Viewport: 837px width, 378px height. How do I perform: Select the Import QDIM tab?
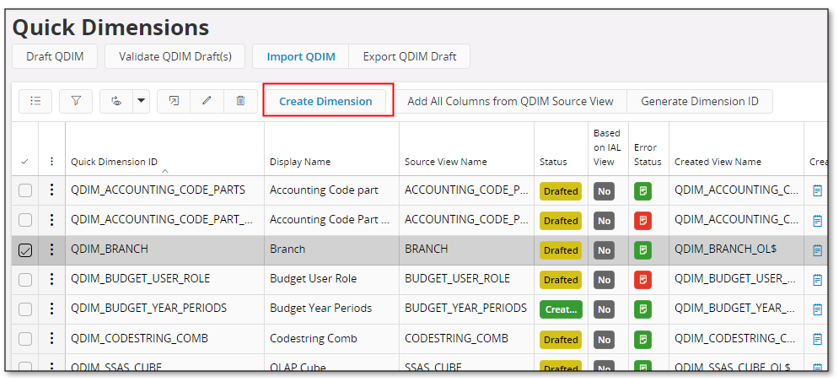301,57
